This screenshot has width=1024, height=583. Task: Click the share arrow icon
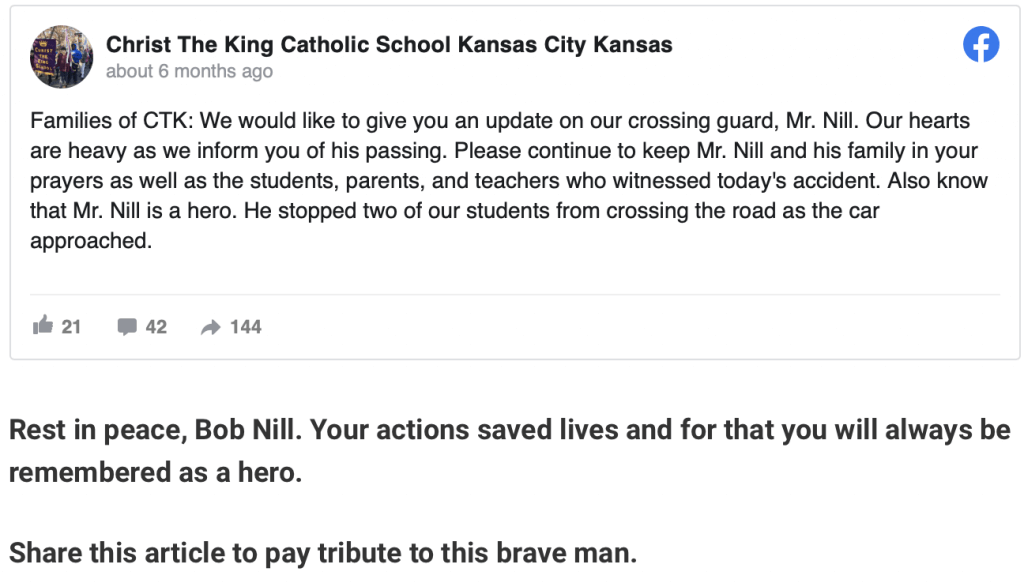pyautogui.click(x=210, y=327)
